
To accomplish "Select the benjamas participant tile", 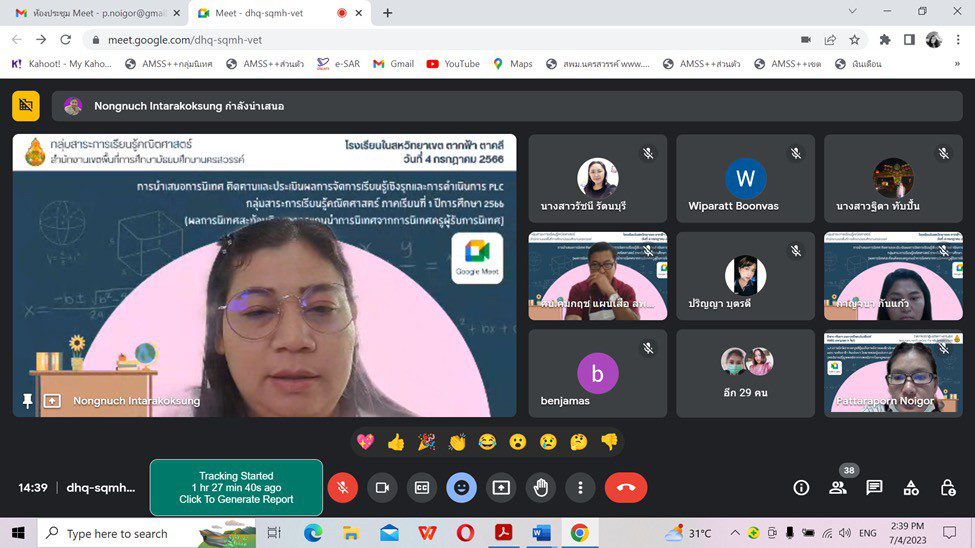I will 598,373.
